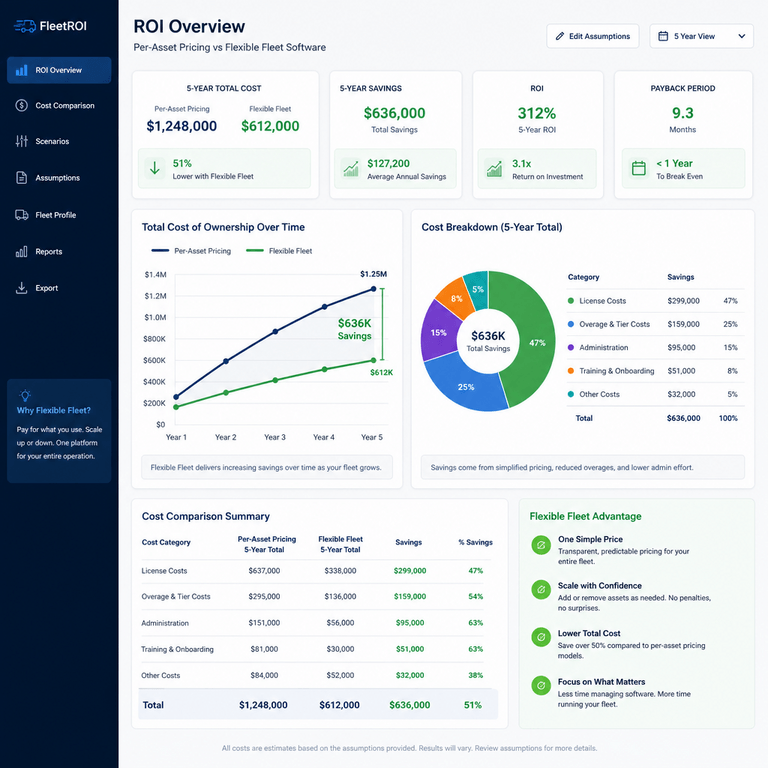Click the 54% savings cell for Overage

pyautogui.click(x=475, y=596)
